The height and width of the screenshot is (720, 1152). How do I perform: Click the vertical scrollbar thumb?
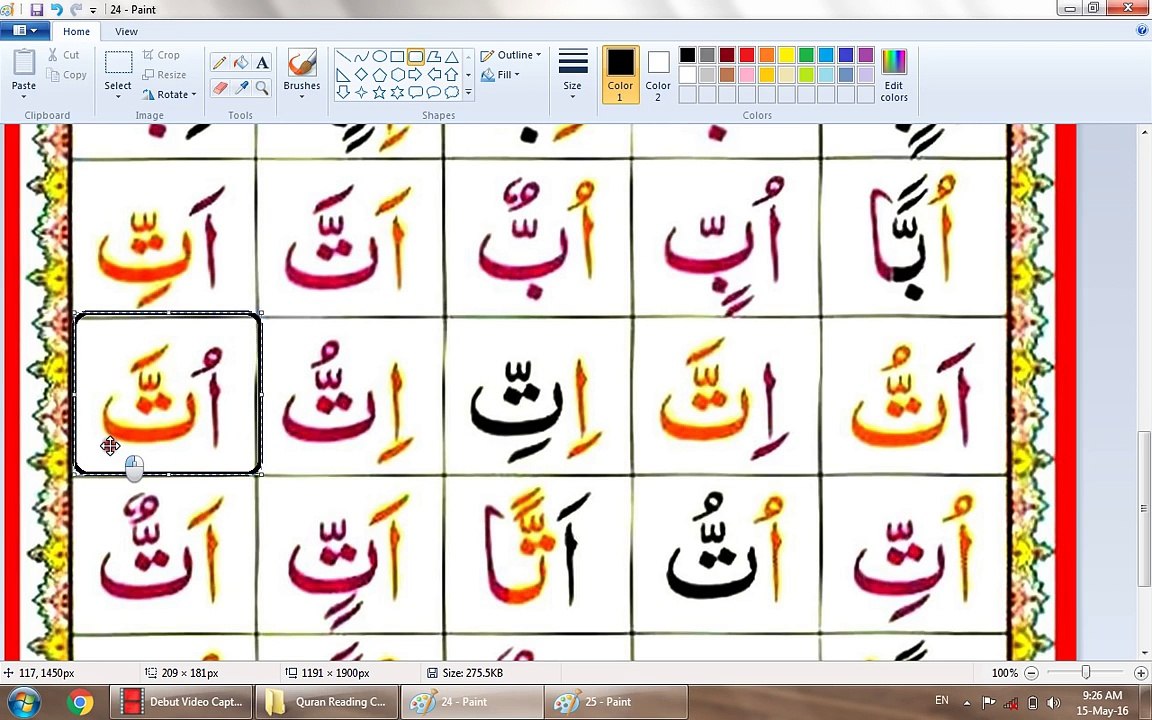click(x=1144, y=507)
